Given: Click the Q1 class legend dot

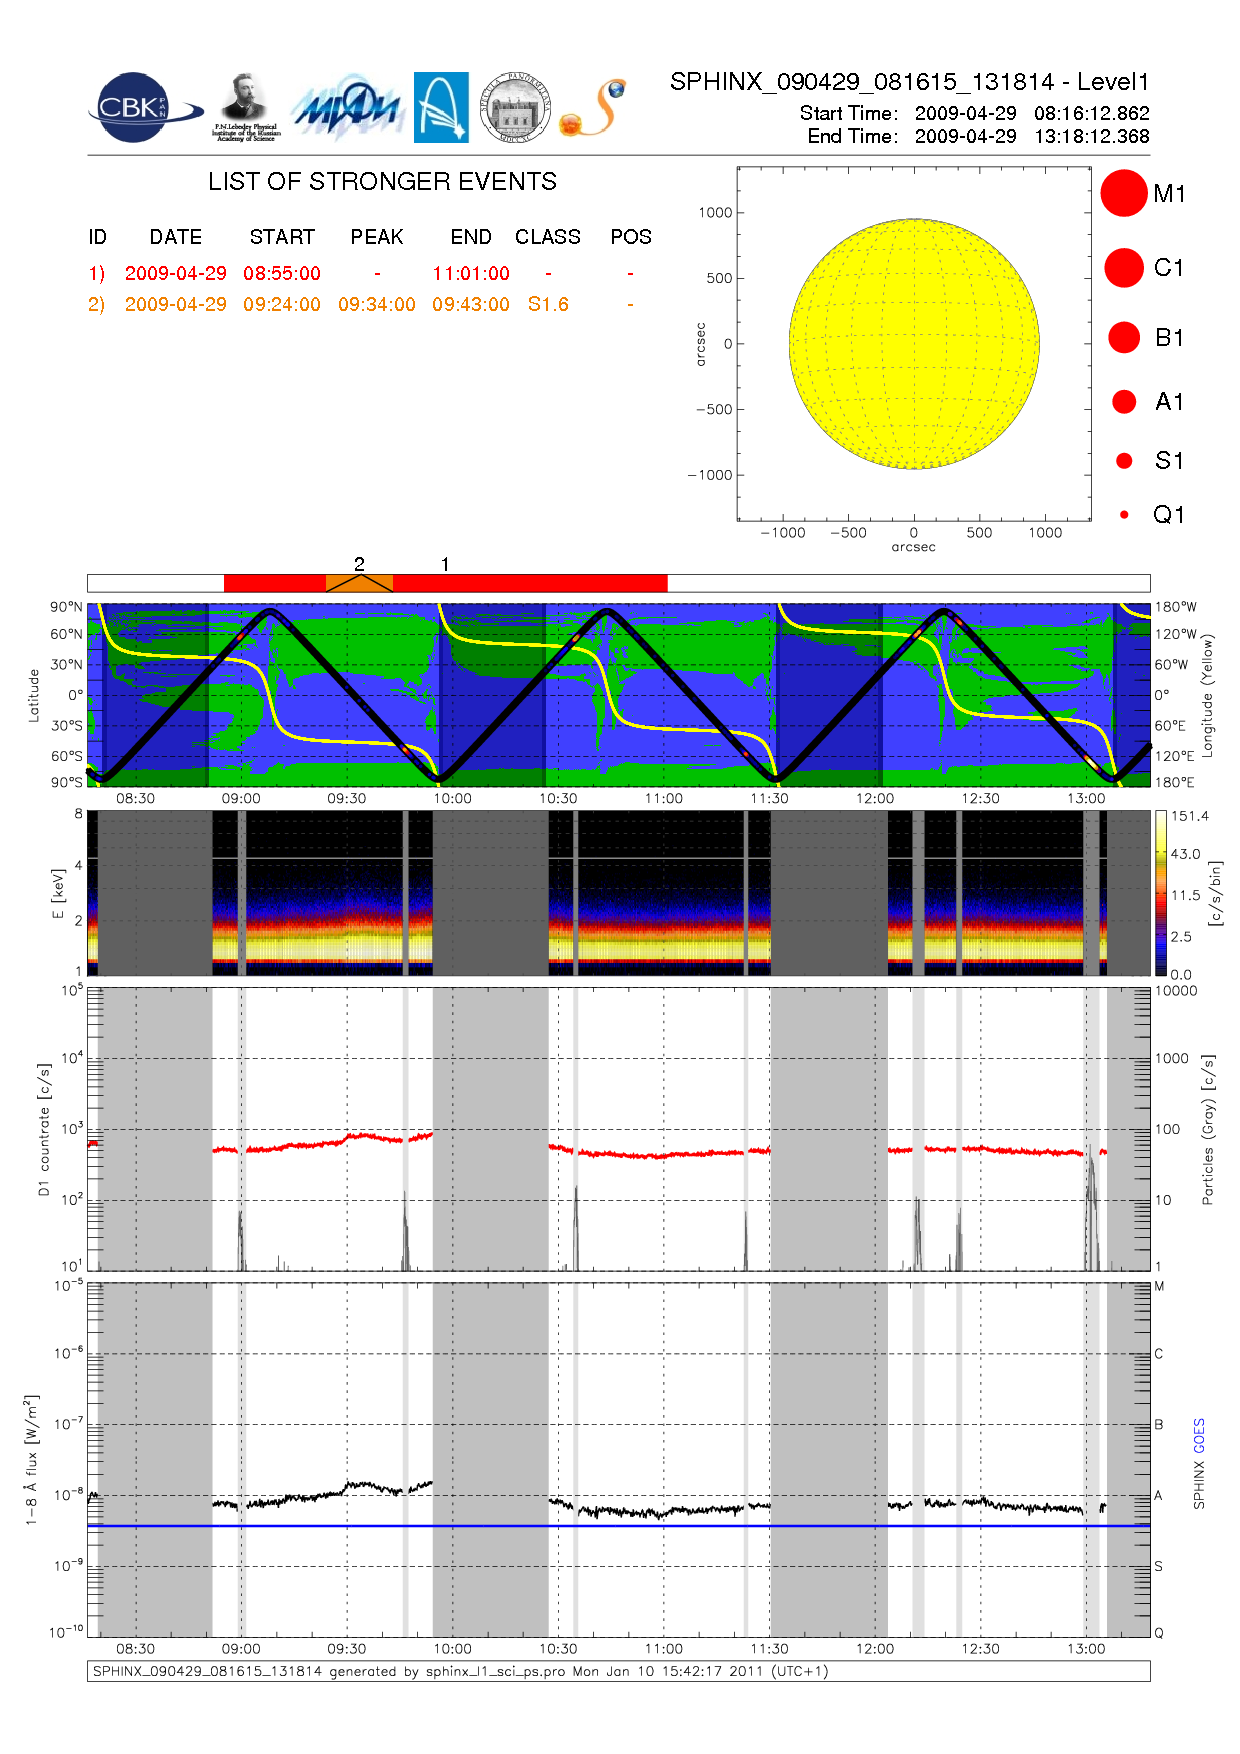Looking at the screenshot, I should click(x=1124, y=514).
